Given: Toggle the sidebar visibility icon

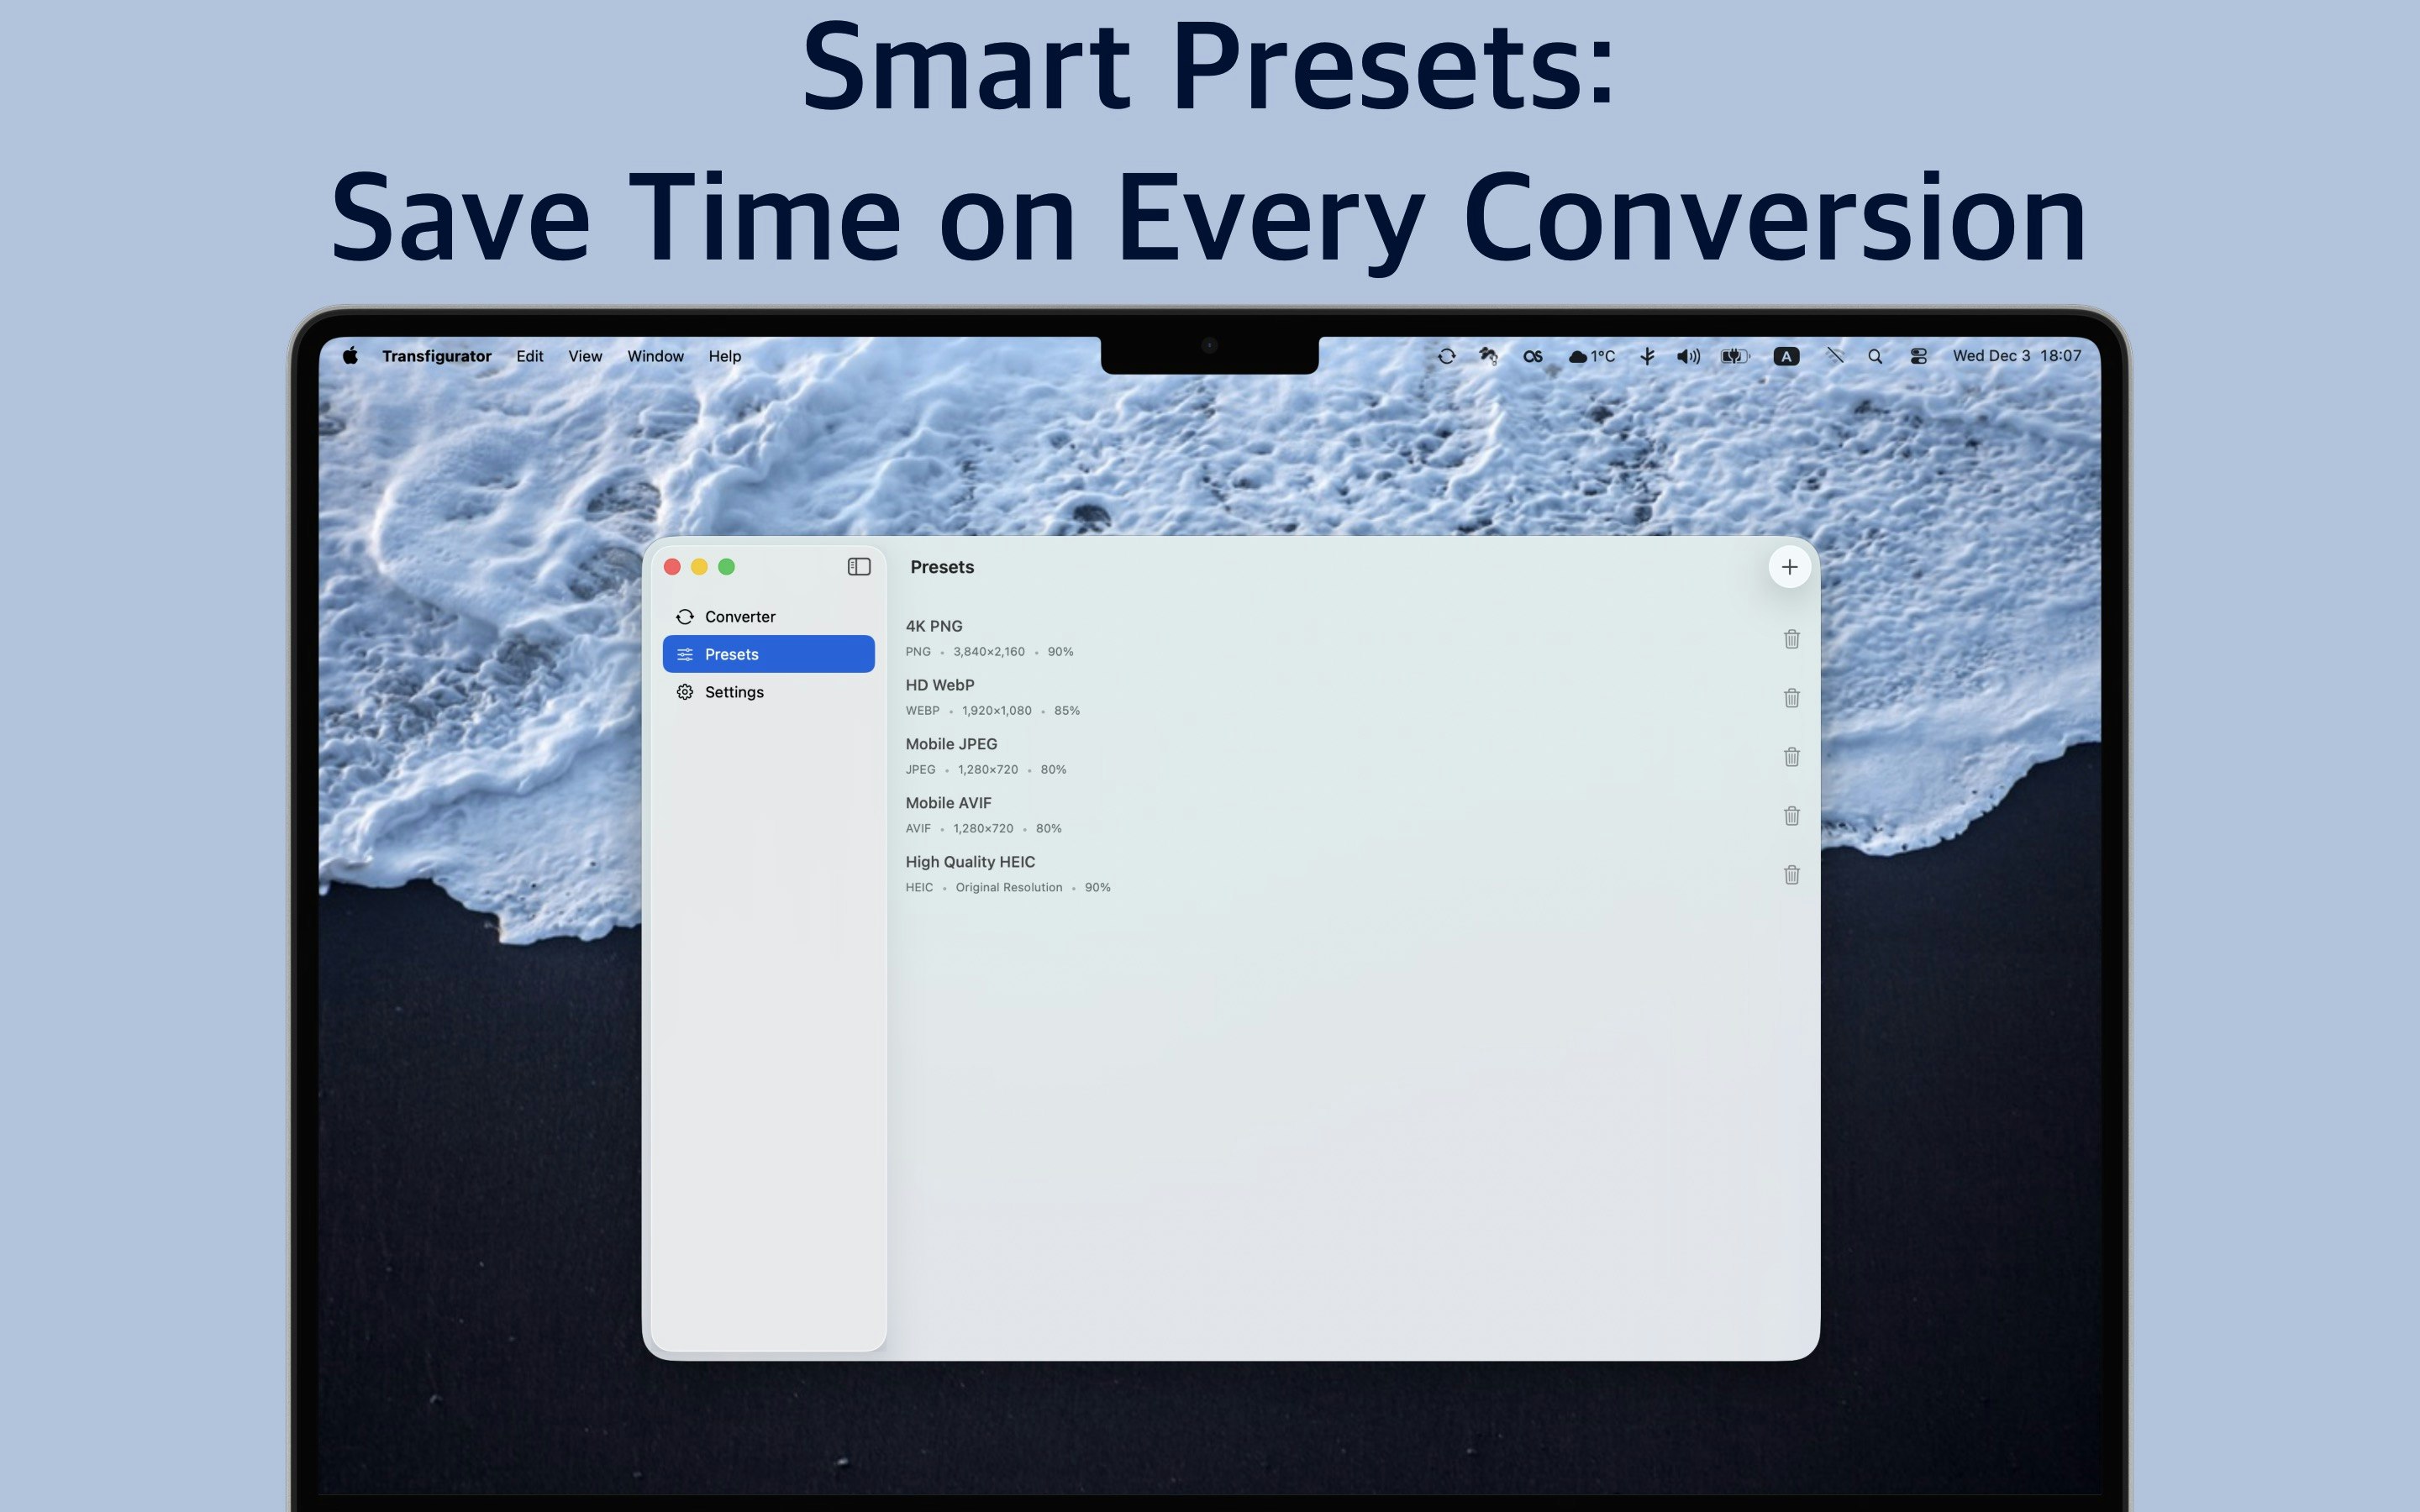Looking at the screenshot, I should tap(858, 567).
